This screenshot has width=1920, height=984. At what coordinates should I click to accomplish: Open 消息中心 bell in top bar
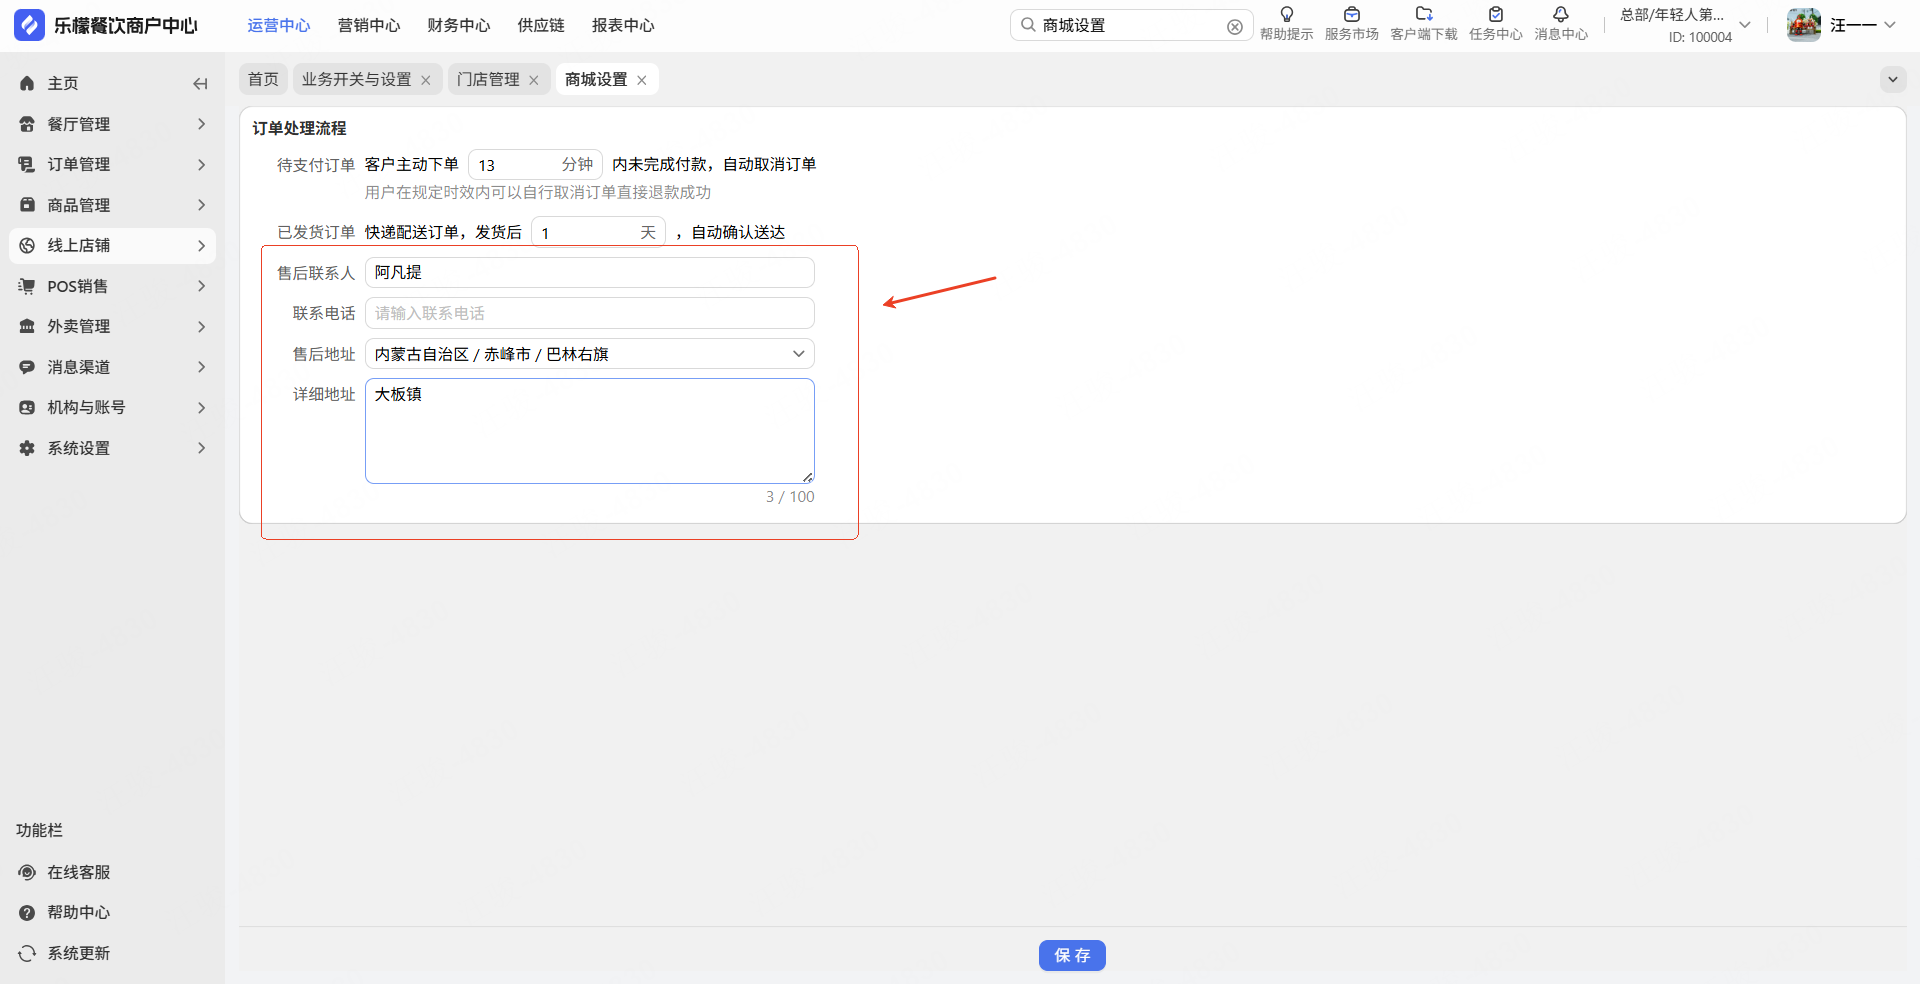point(1561,24)
